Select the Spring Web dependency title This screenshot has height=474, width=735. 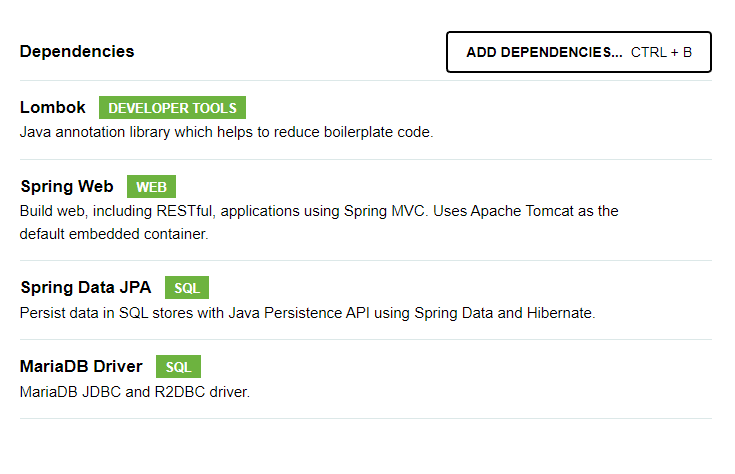pyautogui.click(x=67, y=187)
